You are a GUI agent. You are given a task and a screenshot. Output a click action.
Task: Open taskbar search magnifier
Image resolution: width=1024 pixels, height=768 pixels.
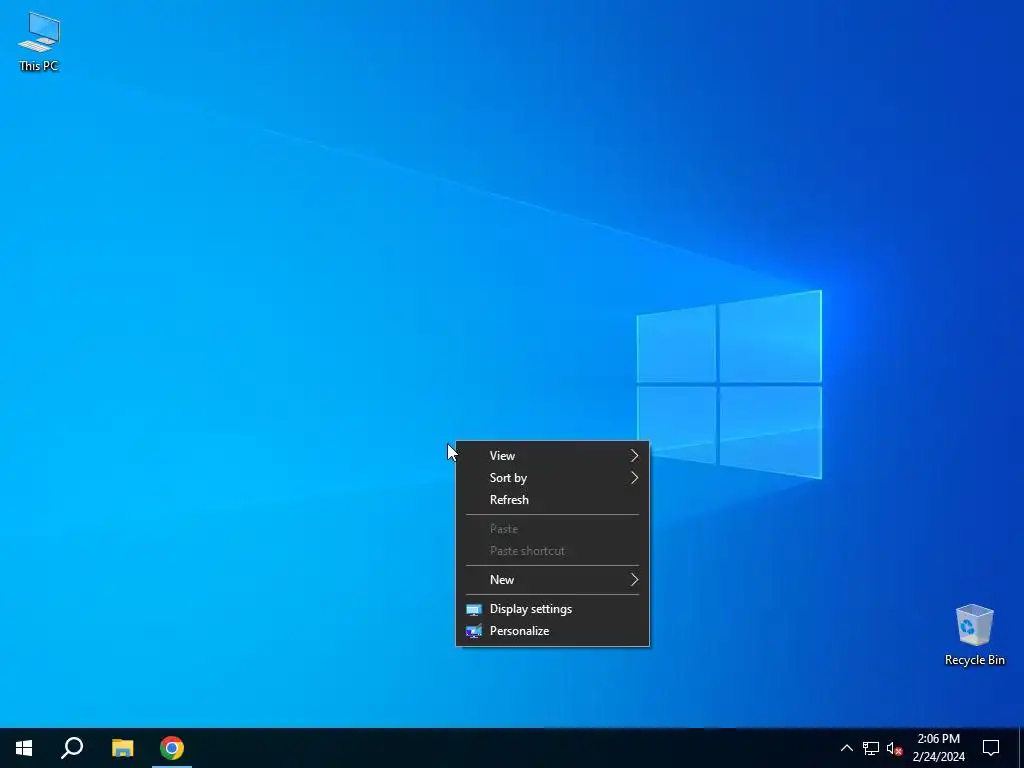72,748
